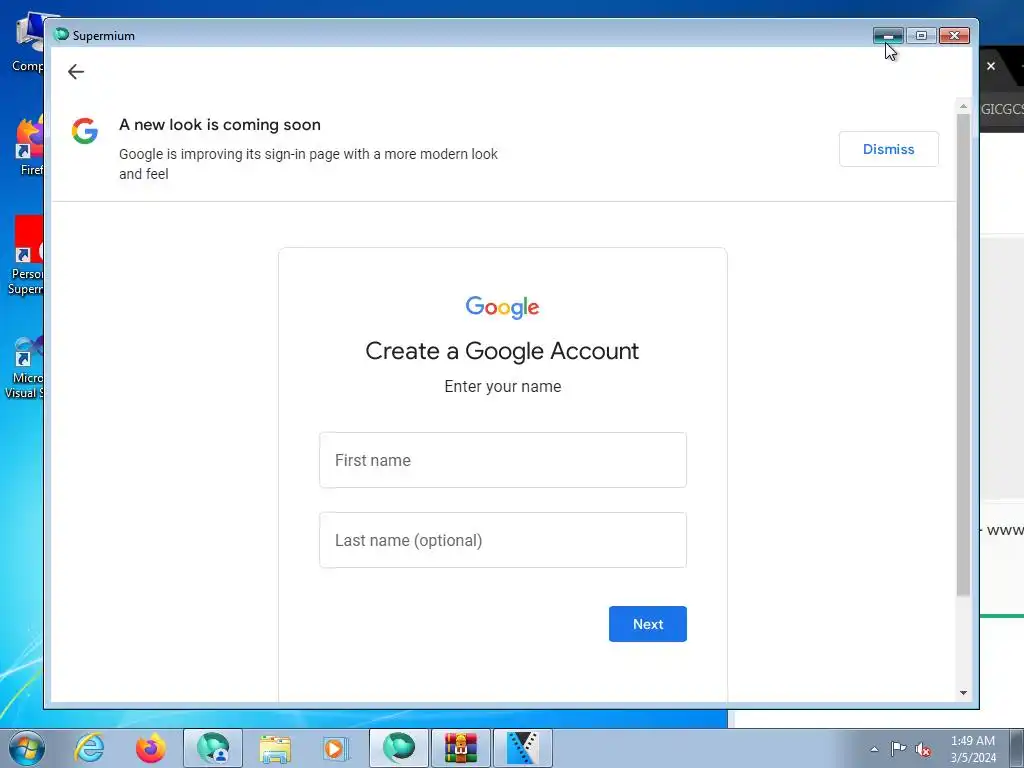Screen dimensions: 1024x768
Task: Open the clock showing 1:49 AM
Action: point(972,748)
